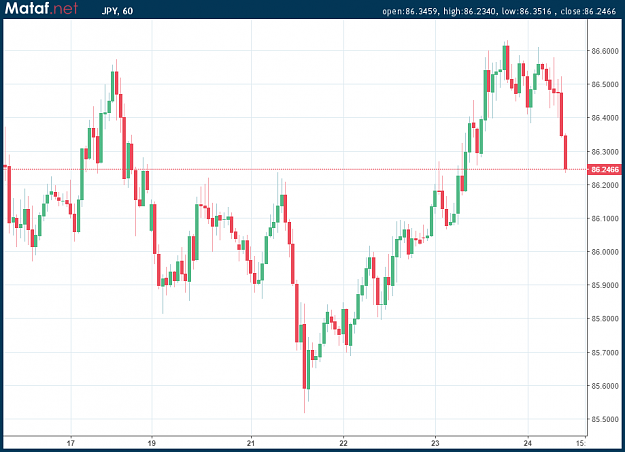Click date label 22 on time axis

coord(343,443)
